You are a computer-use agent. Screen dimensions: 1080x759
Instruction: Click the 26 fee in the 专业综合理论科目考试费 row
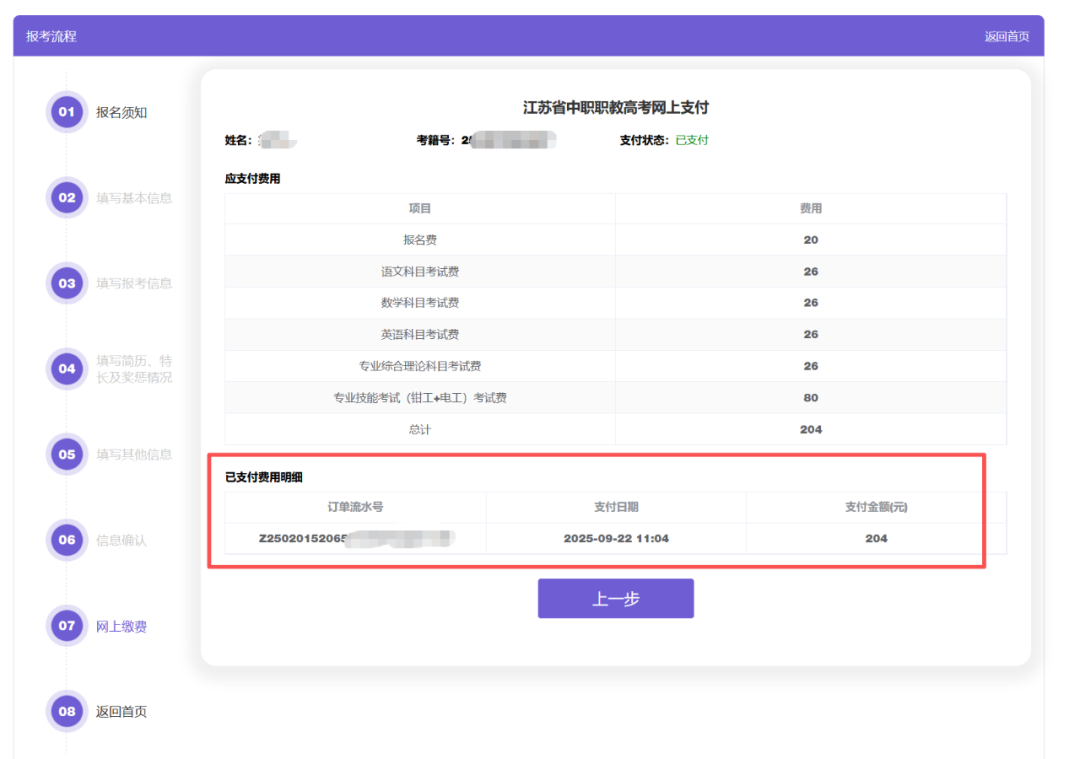pos(811,366)
